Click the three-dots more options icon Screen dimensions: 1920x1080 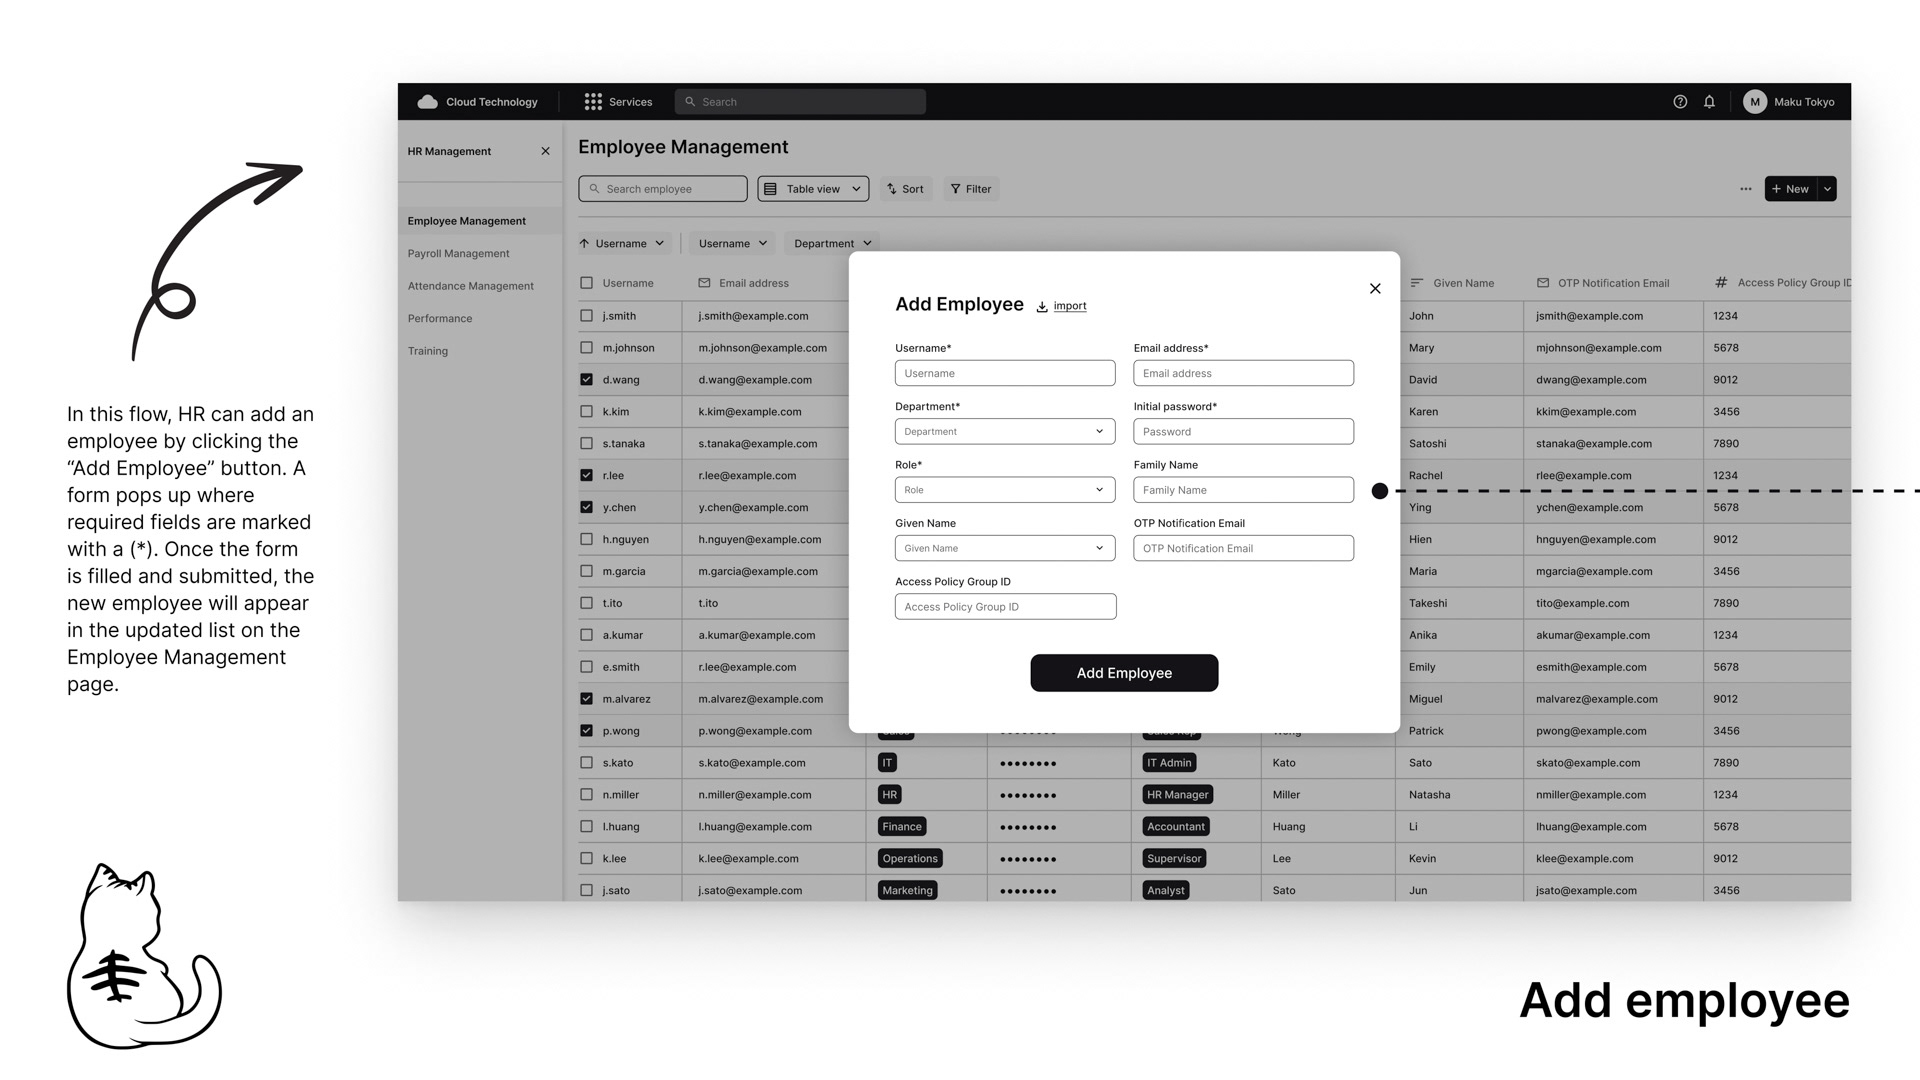[1745, 189]
